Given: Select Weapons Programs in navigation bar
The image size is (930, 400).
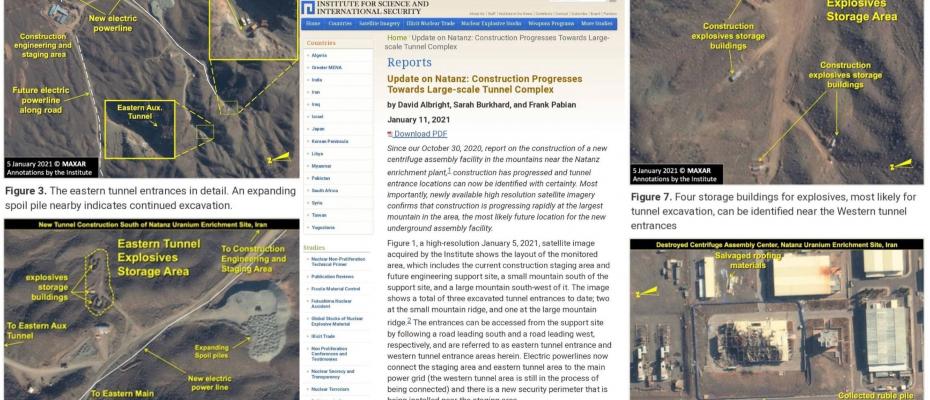Looking at the screenshot, I should [551, 24].
